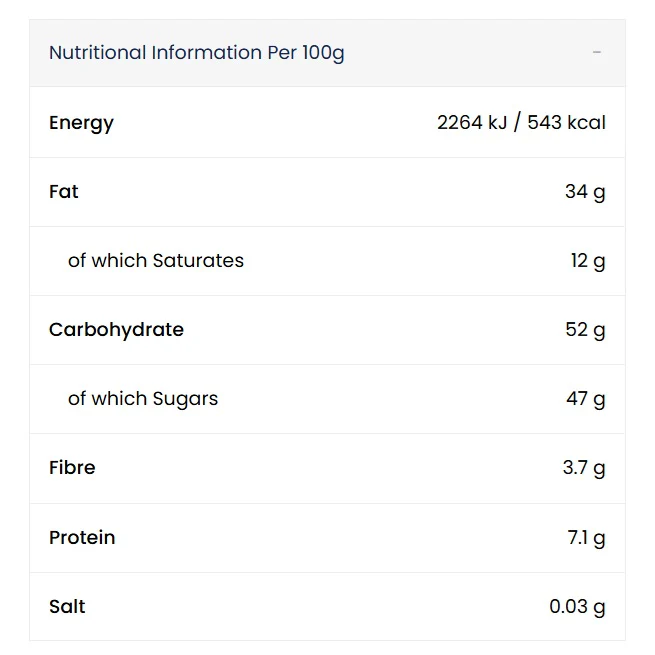Select the Fat row label
Screen dimensions: 655x655
pos(64,192)
